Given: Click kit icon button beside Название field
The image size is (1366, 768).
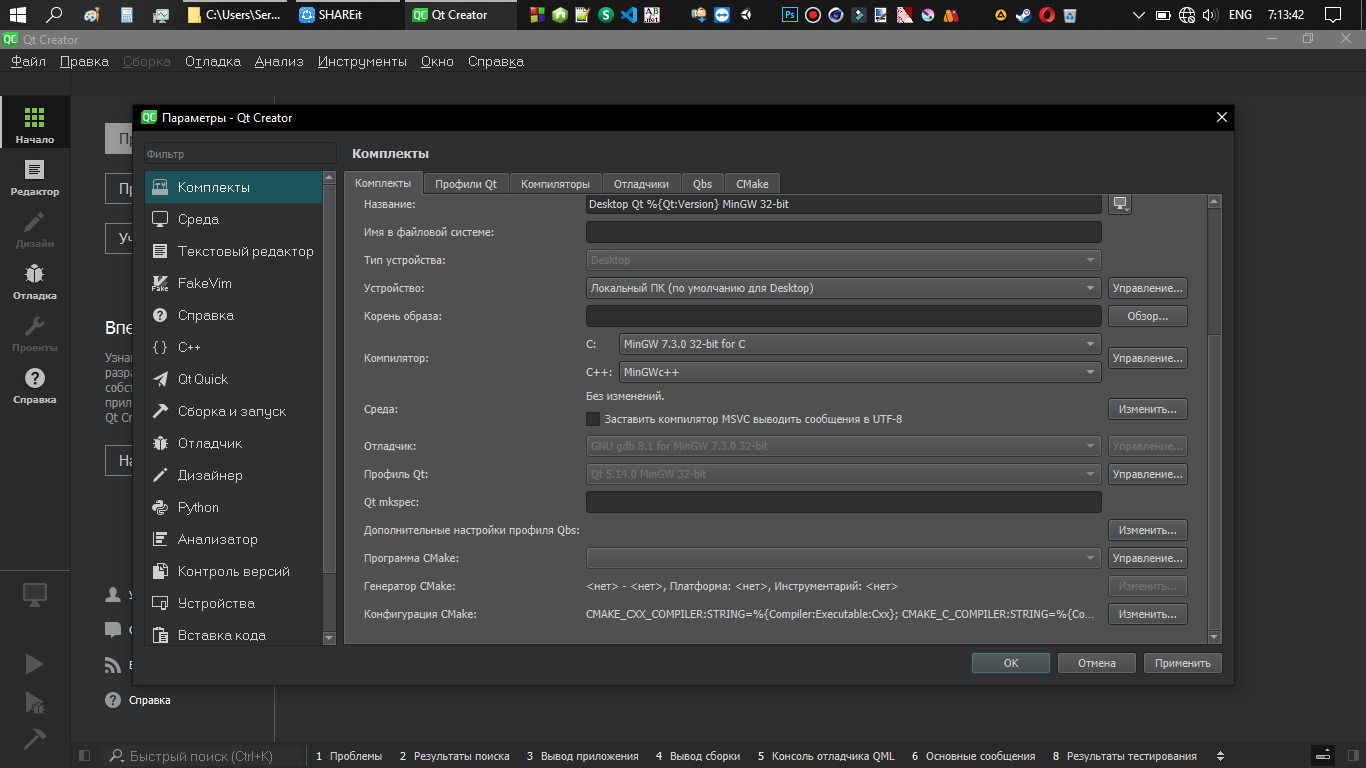Looking at the screenshot, I should click(x=1120, y=204).
